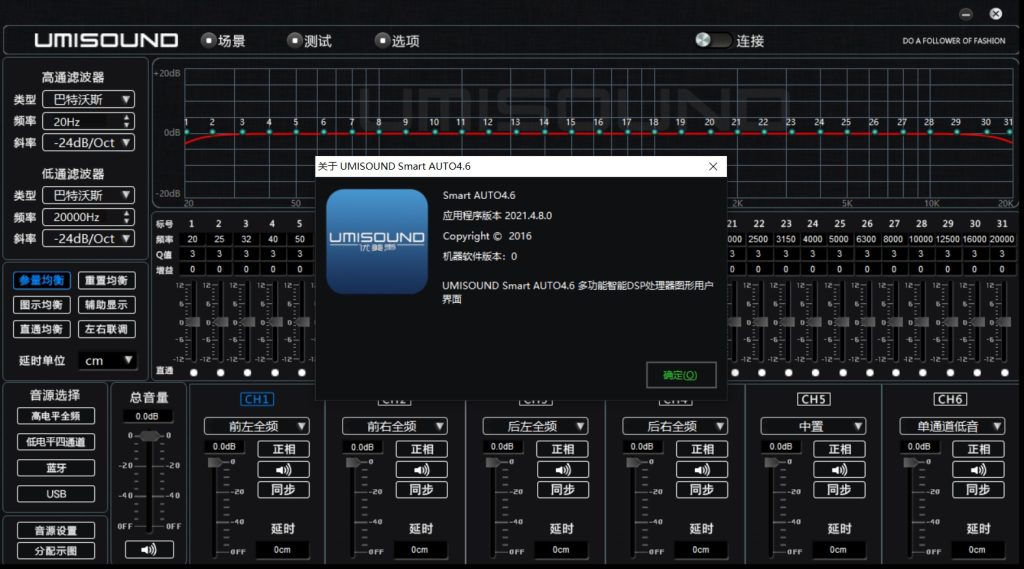
Task: Click CH1 delay 0cm field
Action: [282, 550]
